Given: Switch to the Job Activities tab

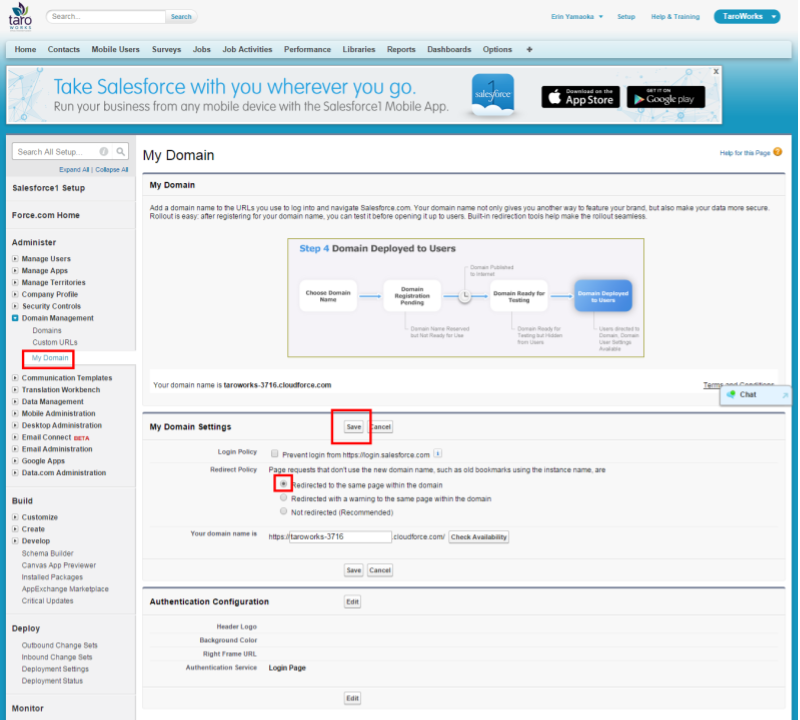Looking at the screenshot, I should 247,49.
